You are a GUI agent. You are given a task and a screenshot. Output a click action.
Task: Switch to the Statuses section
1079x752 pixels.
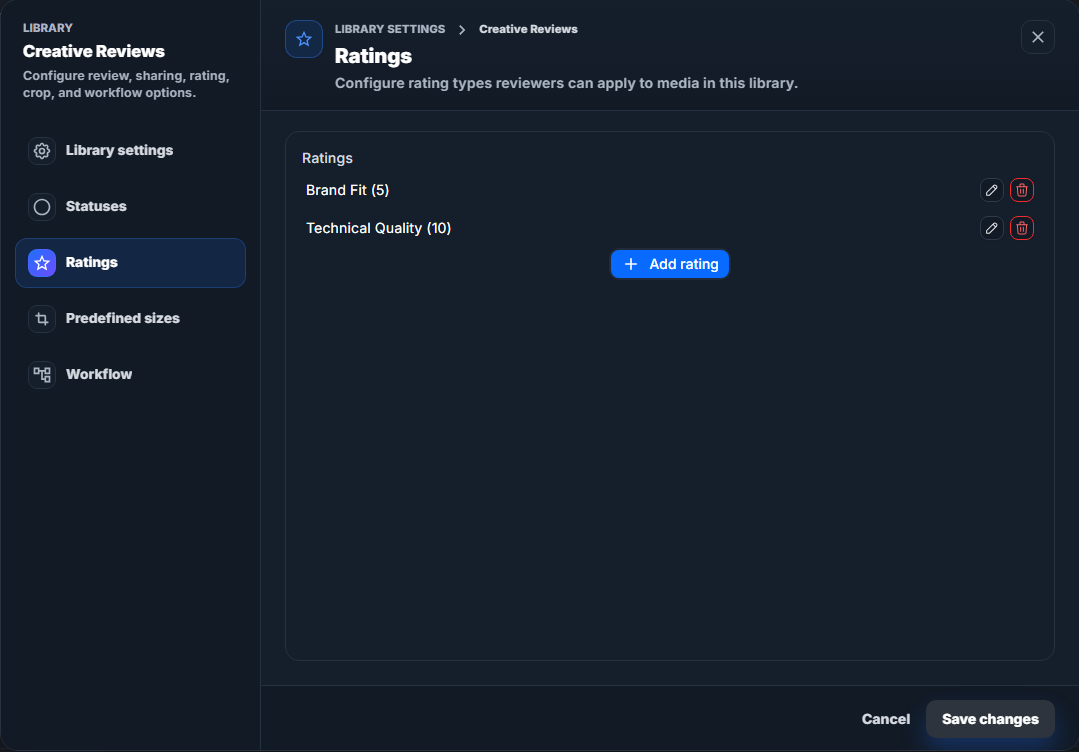[130, 206]
